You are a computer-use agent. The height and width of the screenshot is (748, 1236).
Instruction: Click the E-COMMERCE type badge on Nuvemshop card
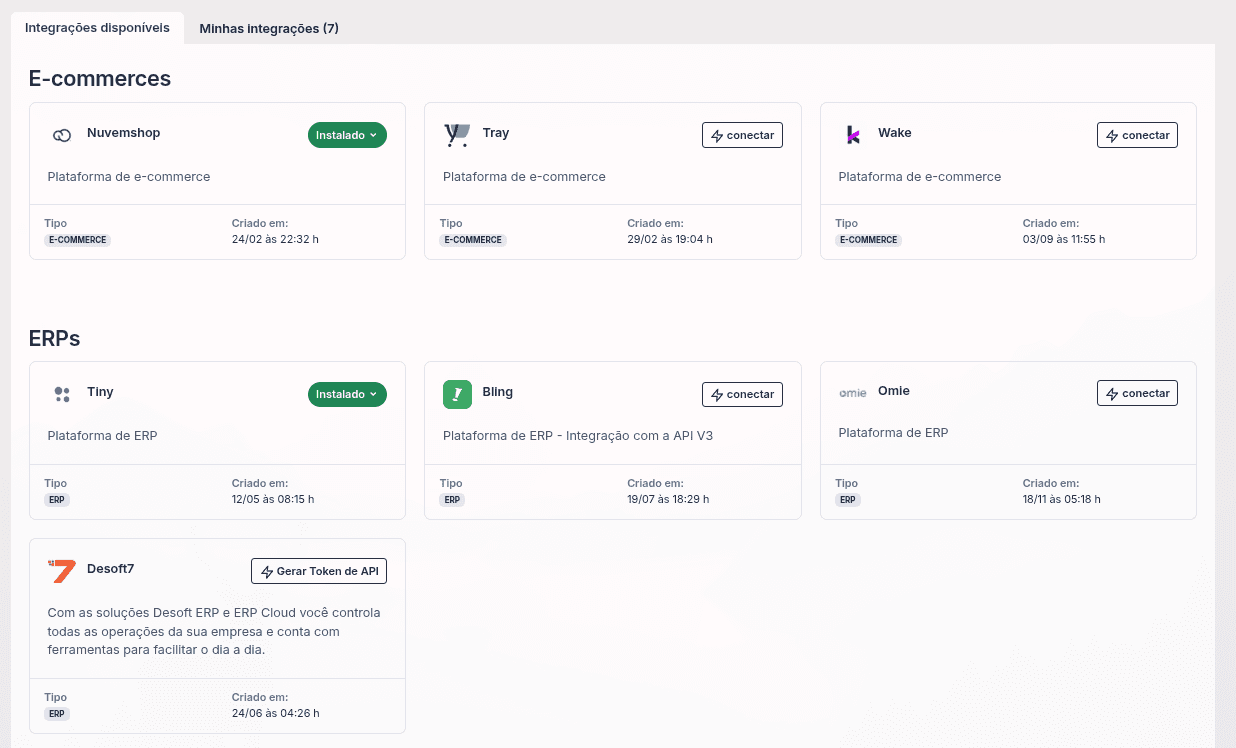point(77,240)
